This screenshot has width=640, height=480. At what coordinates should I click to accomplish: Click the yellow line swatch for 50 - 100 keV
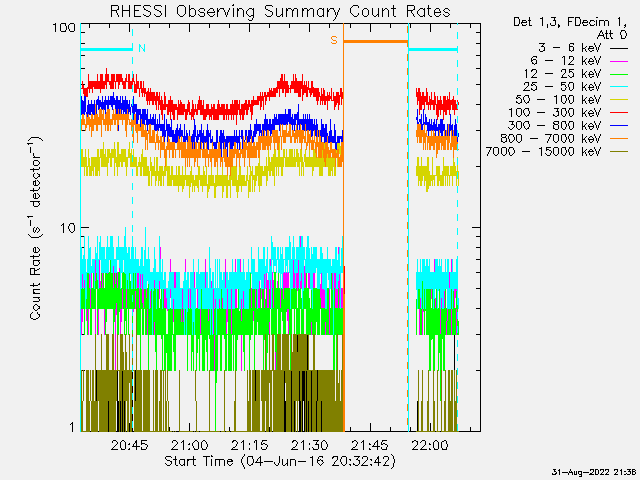pos(619,100)
